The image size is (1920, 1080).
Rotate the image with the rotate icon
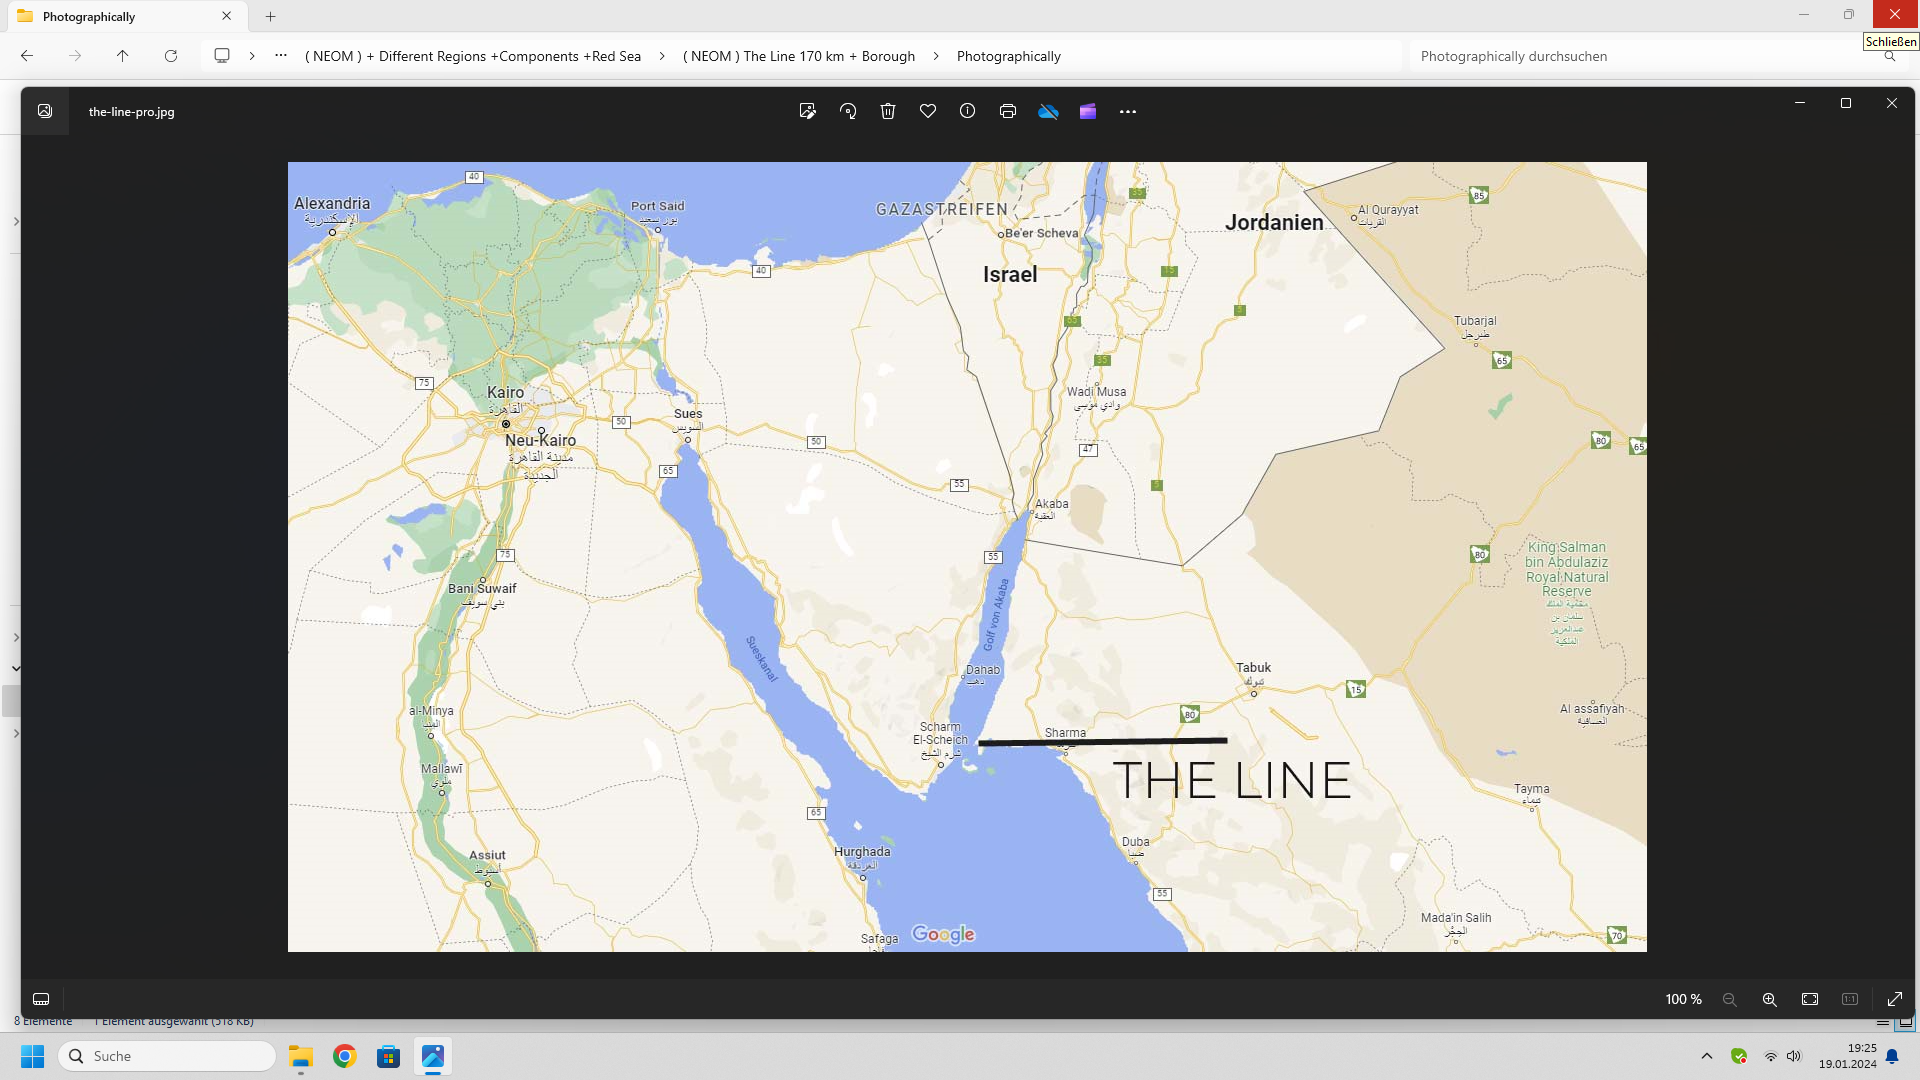point(848,111)
